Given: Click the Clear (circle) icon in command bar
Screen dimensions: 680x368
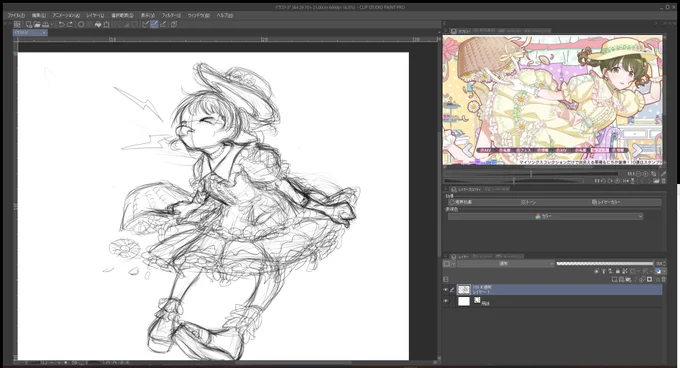Looking at the screenshot, I should (81, 24).
